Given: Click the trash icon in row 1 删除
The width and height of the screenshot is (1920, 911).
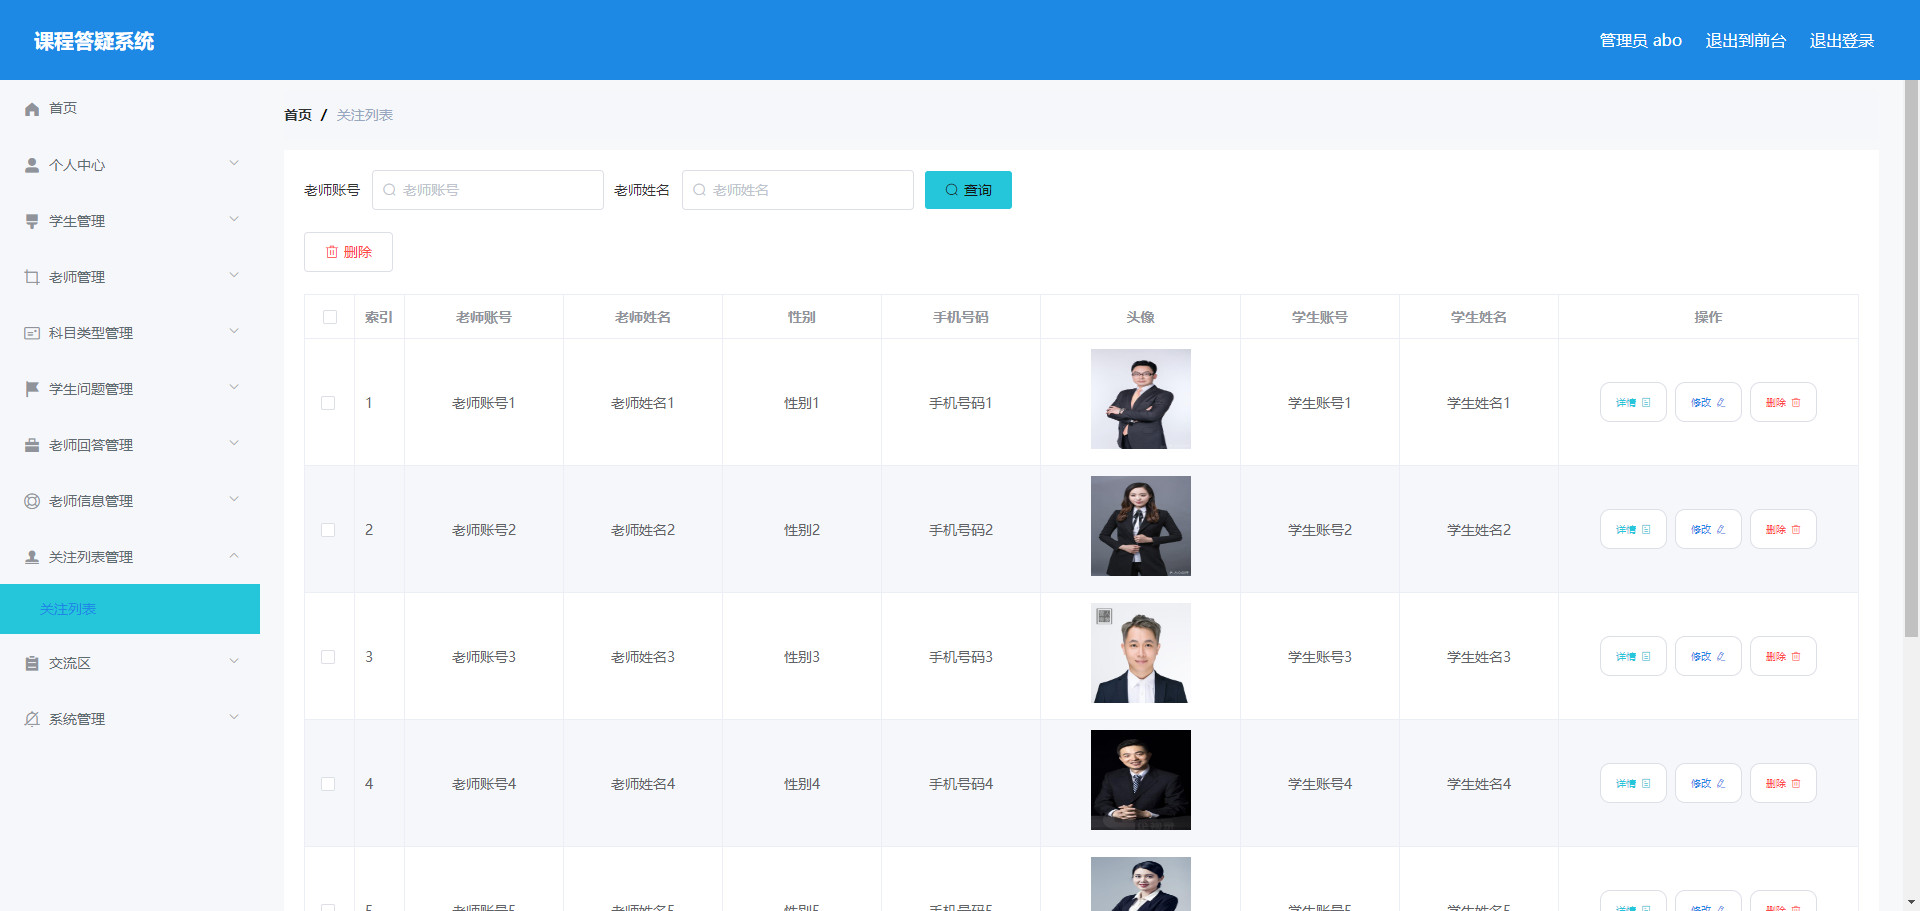Looking at the screenshot, I should [1796, 403].
